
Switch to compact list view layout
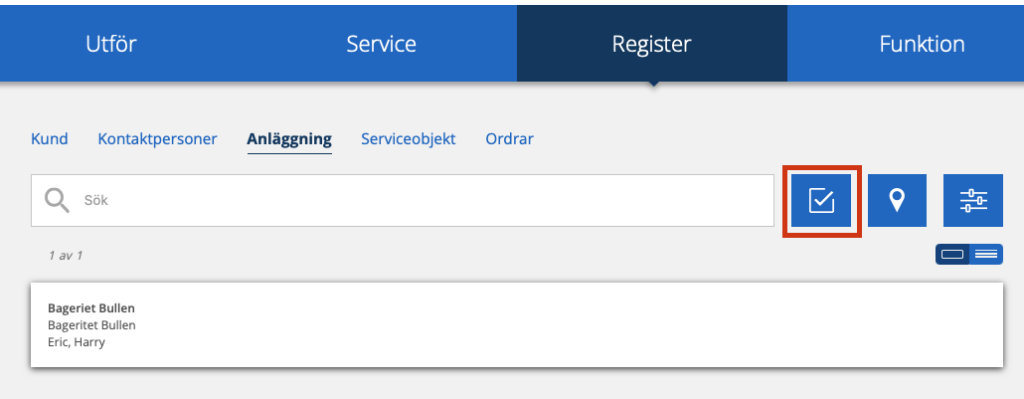click(x=986, y=254)
